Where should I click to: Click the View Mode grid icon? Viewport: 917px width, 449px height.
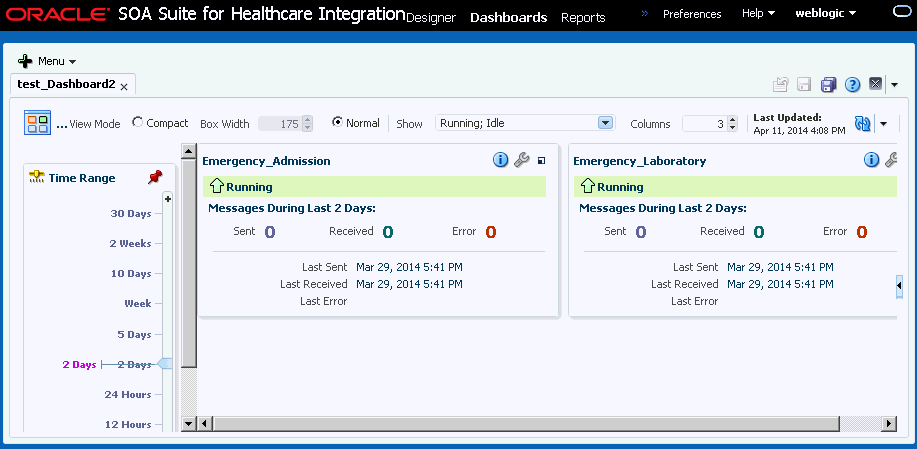pos(37,122)
